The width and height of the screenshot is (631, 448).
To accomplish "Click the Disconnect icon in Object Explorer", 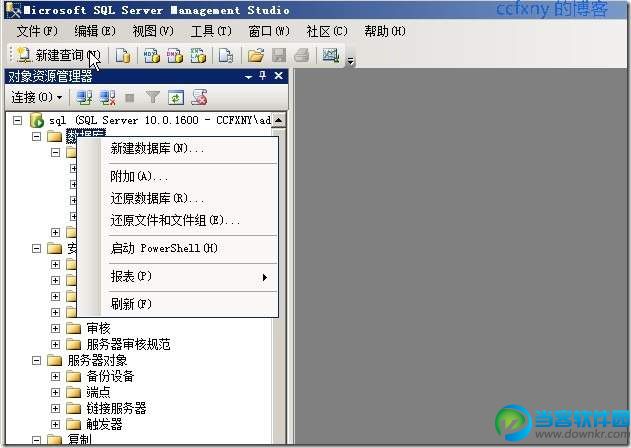I will [x=107, y=97].
